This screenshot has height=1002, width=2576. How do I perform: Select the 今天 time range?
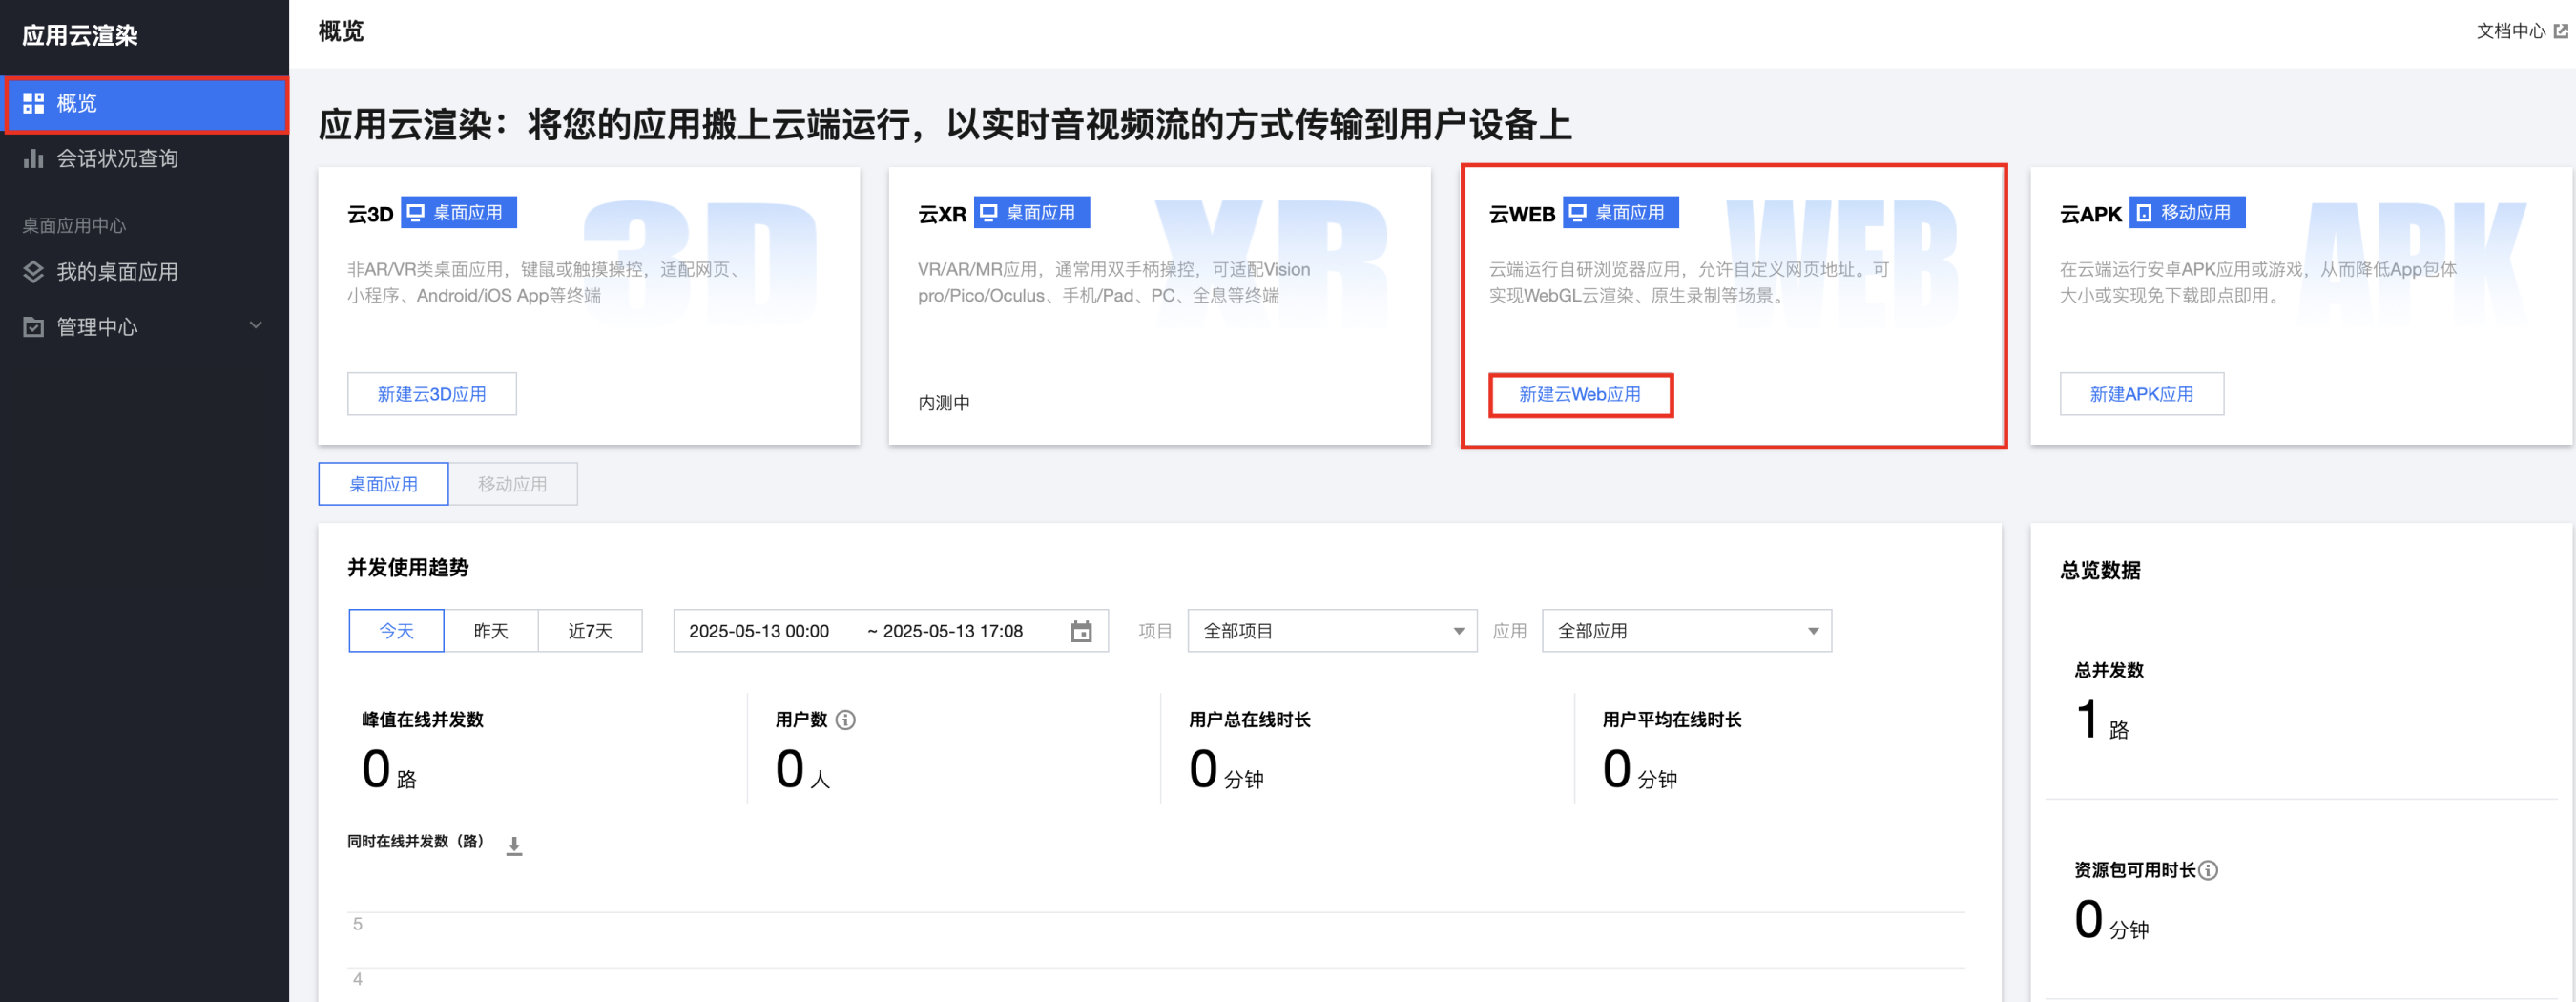click(x=396, y=631)
